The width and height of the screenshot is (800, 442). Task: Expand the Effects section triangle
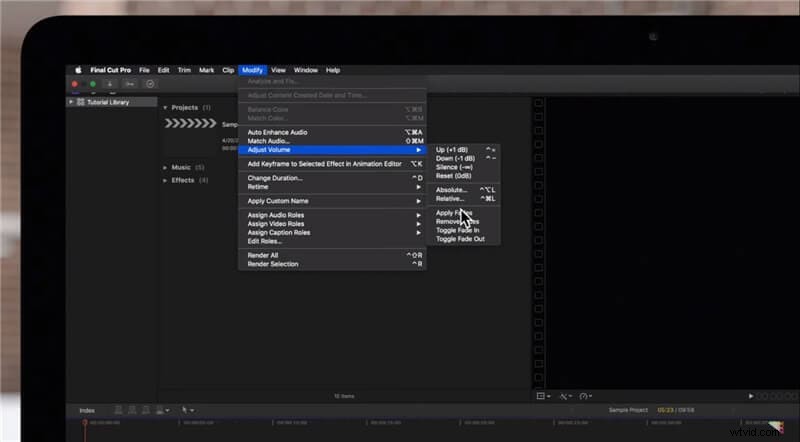(x=165, y=180)
